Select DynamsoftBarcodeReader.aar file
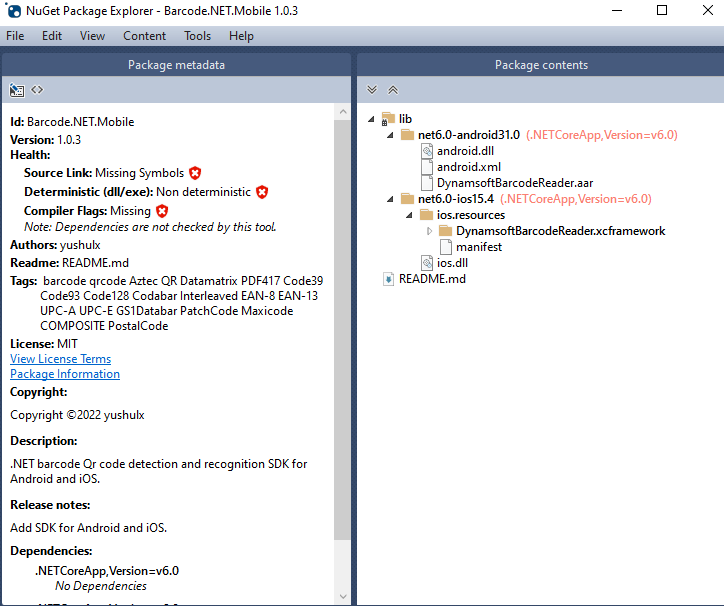The height and width of the screenshot is (606, 724). [514, 183]
